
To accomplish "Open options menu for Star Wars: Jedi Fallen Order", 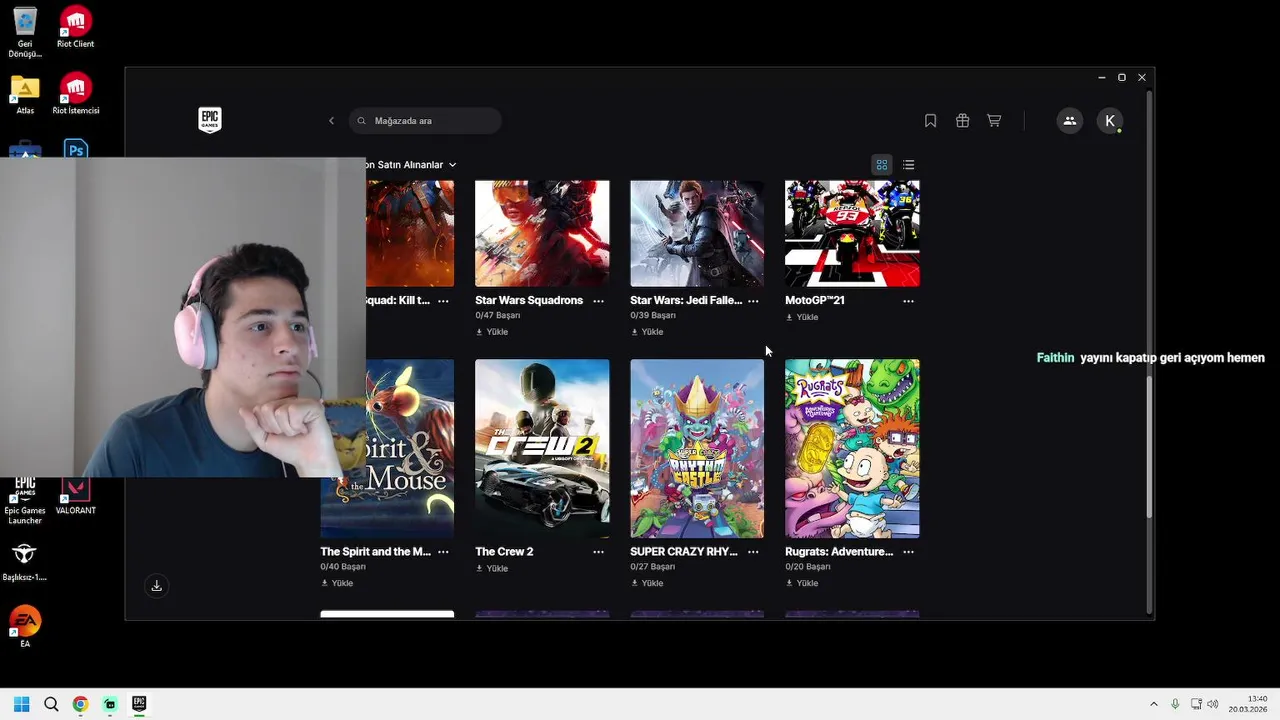I will (753, 301).
